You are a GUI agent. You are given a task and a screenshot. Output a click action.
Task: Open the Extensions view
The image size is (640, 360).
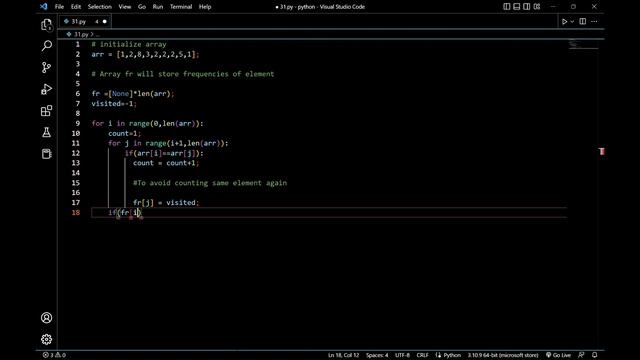click(x=47, y=111)
